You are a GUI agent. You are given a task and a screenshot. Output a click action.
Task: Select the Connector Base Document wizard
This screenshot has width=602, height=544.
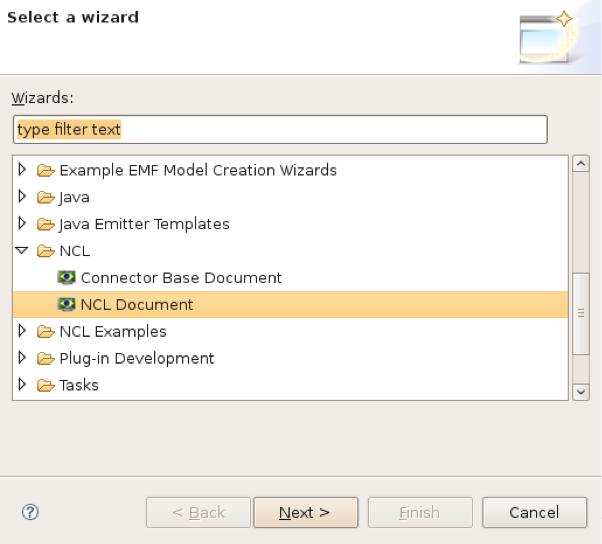click(x=180, y=278)
